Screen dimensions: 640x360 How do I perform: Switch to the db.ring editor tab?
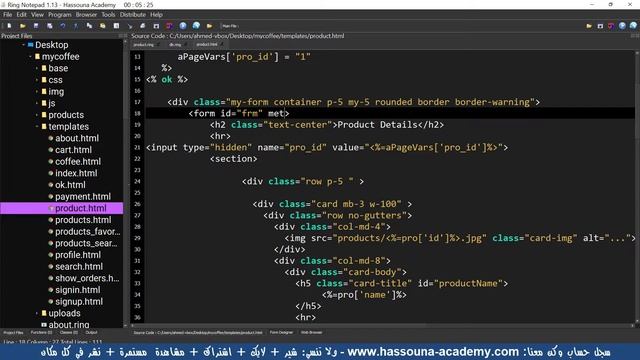click(176, 44)
